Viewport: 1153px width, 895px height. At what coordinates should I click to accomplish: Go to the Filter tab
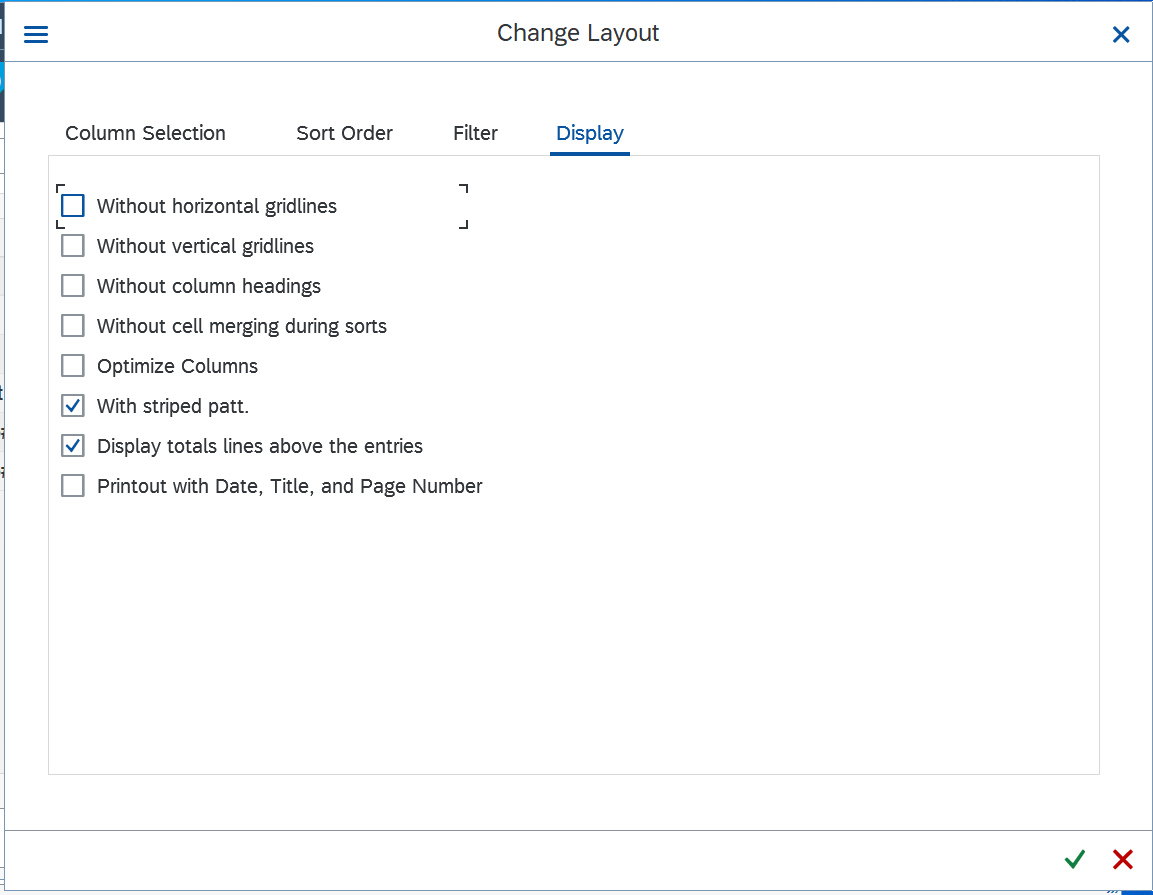tap(475, 133)
